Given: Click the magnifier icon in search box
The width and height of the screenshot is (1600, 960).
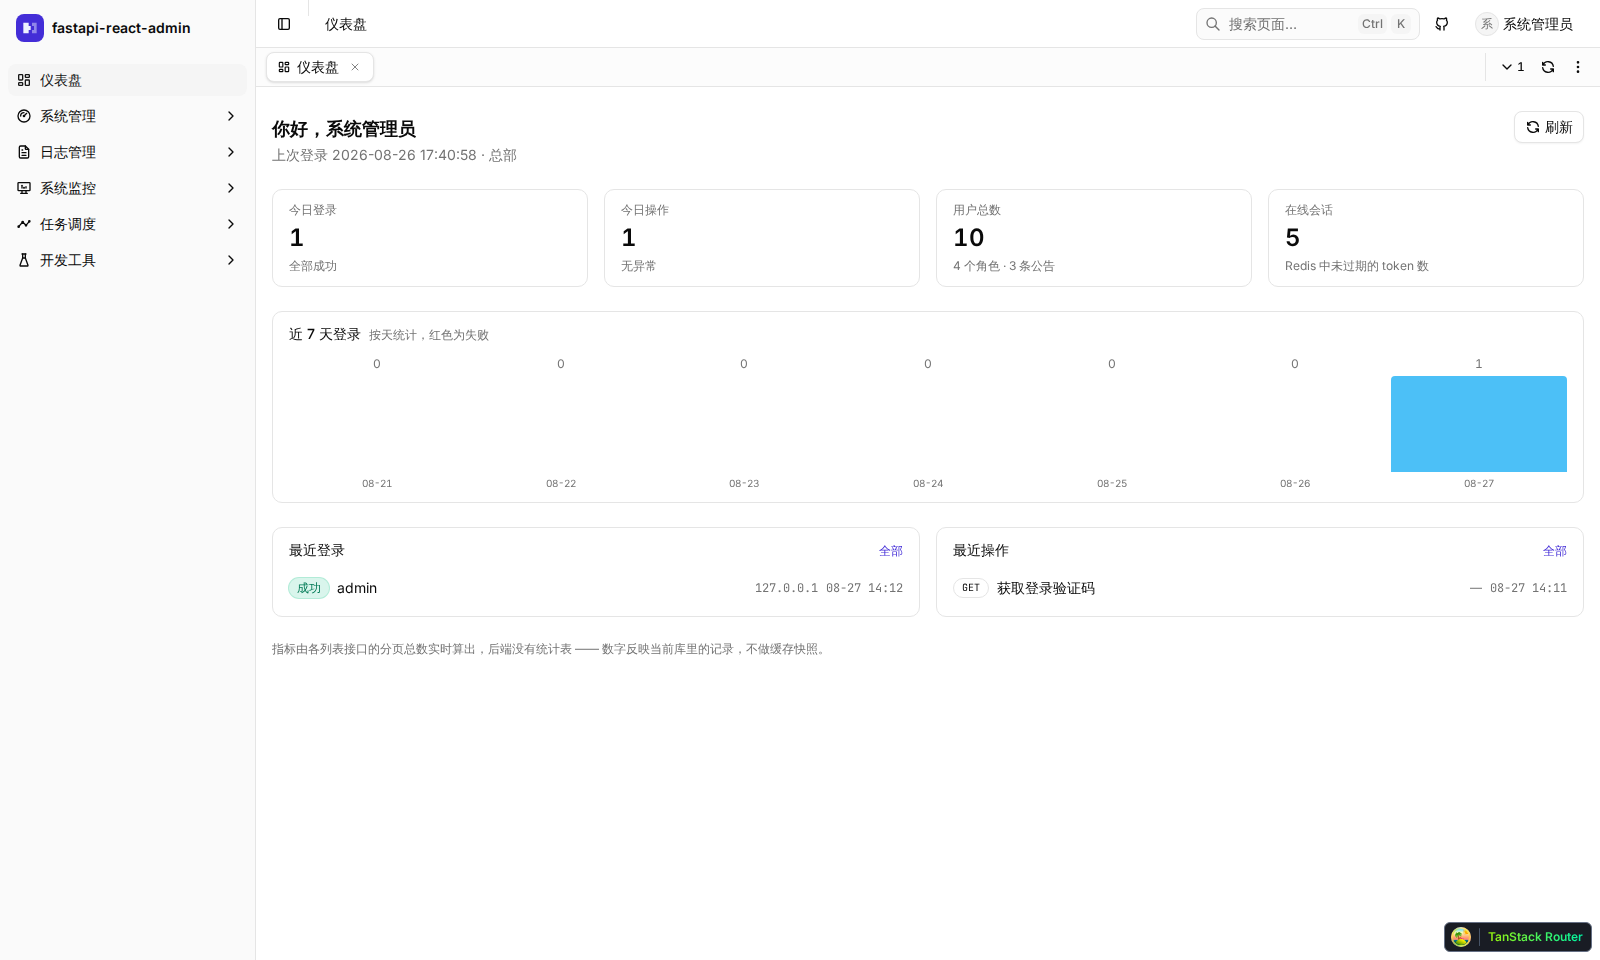Looking at the screenshot, I should 1213,24.
